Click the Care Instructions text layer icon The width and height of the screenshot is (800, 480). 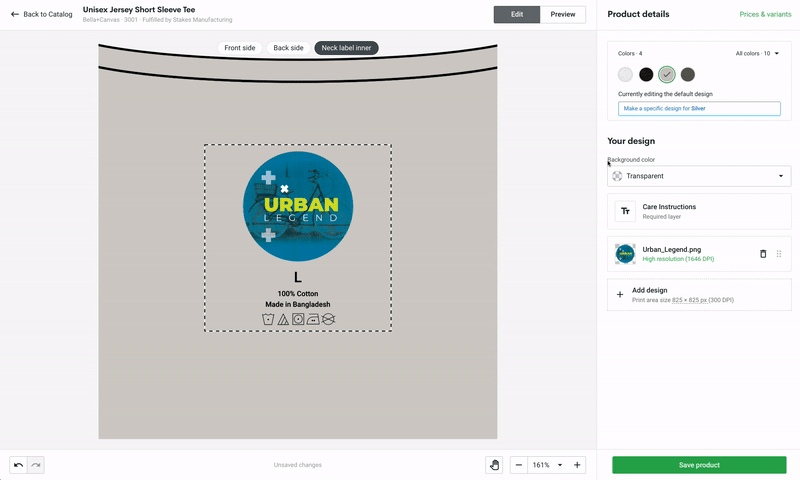(625, 211)
